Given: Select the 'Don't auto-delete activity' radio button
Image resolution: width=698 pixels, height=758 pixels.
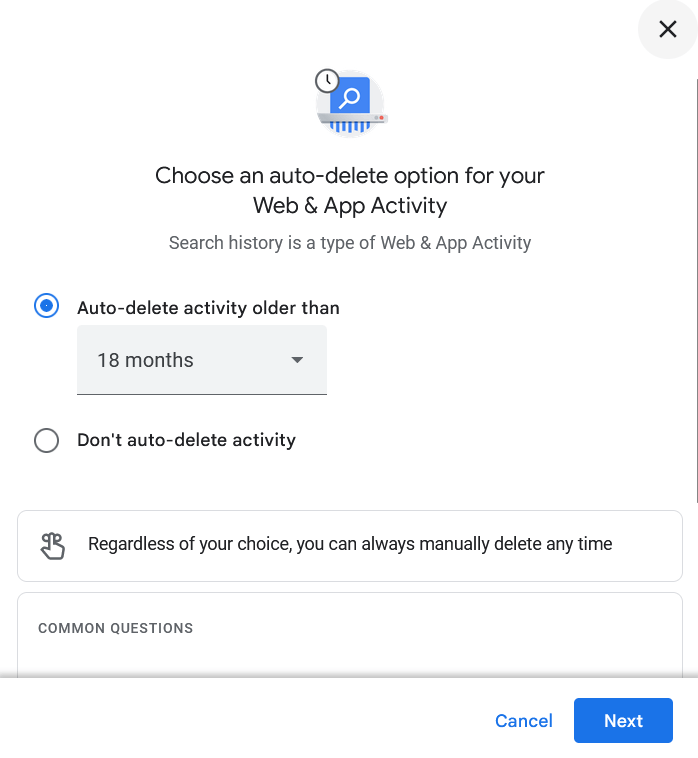Looking at the screenshot, I should [47, 440].
